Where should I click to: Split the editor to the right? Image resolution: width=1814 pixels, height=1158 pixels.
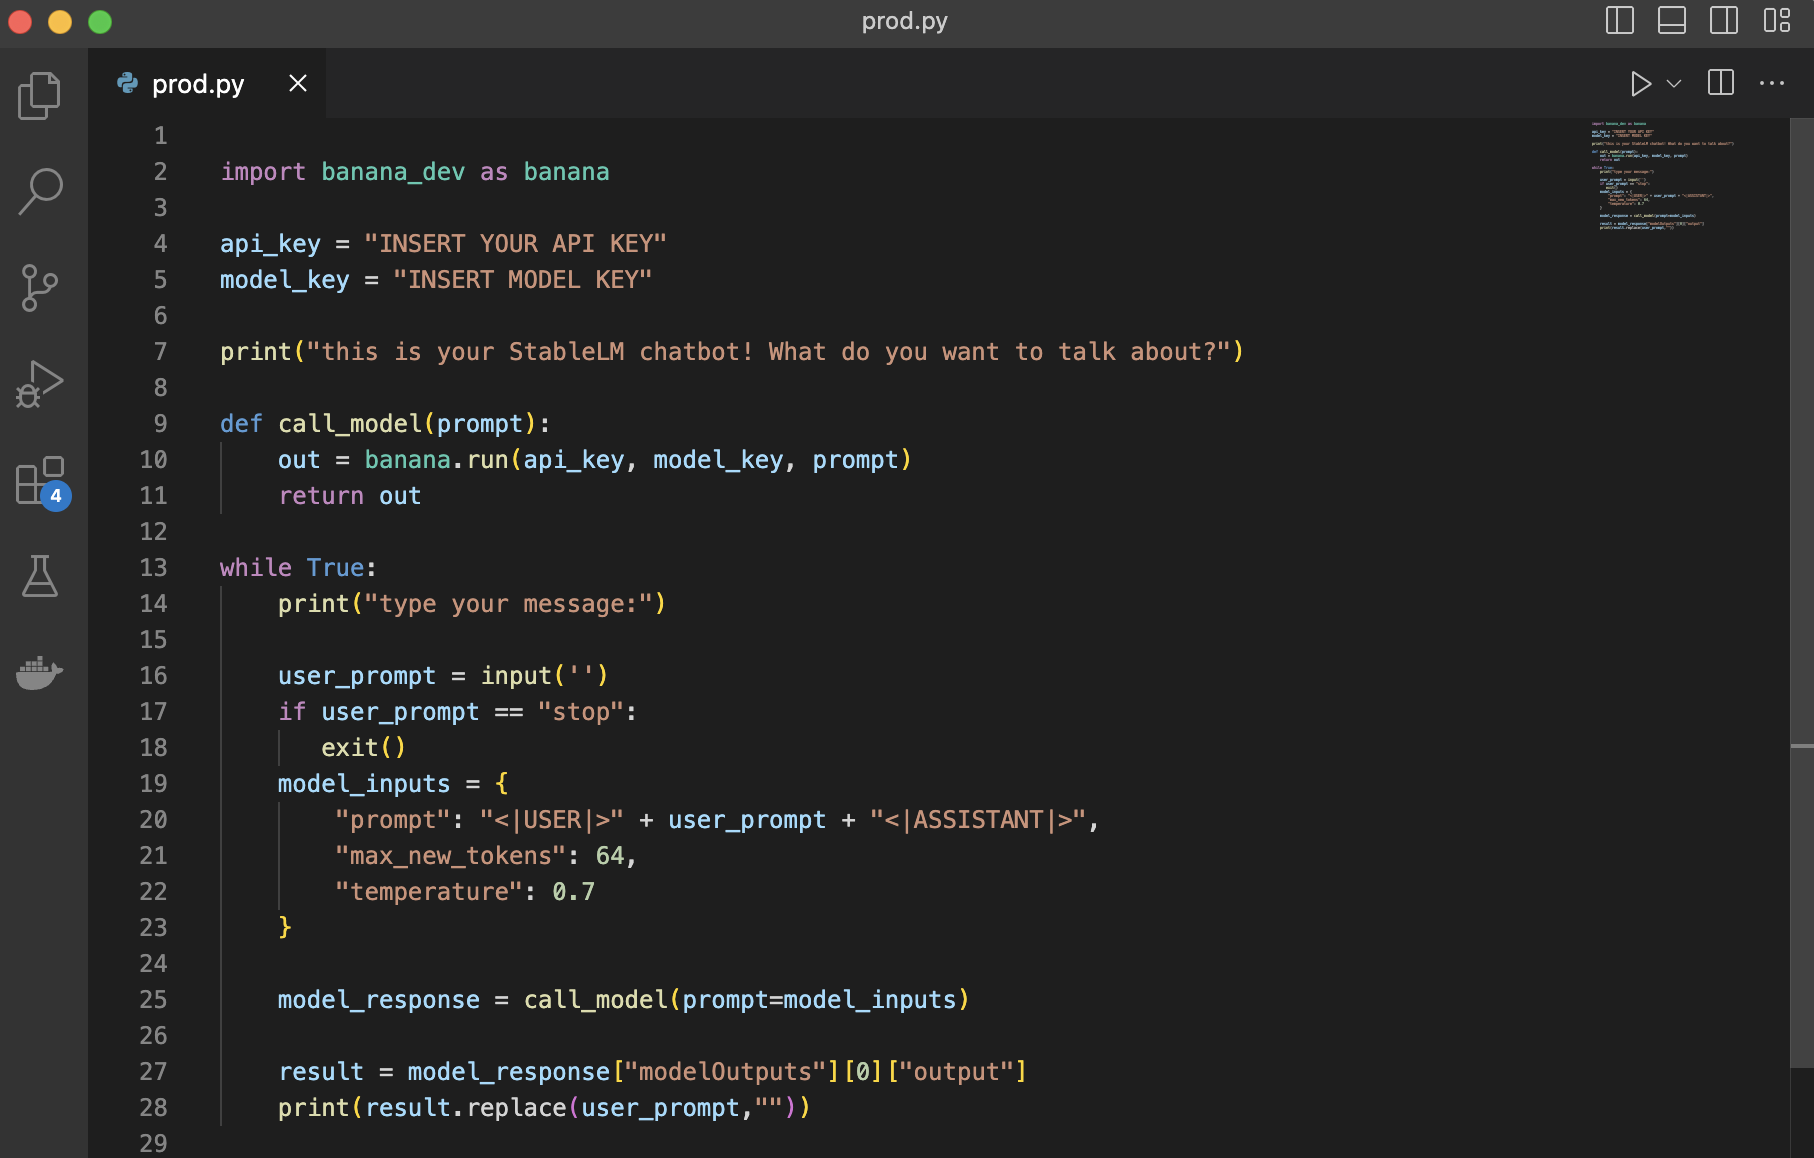point(1720,83)
